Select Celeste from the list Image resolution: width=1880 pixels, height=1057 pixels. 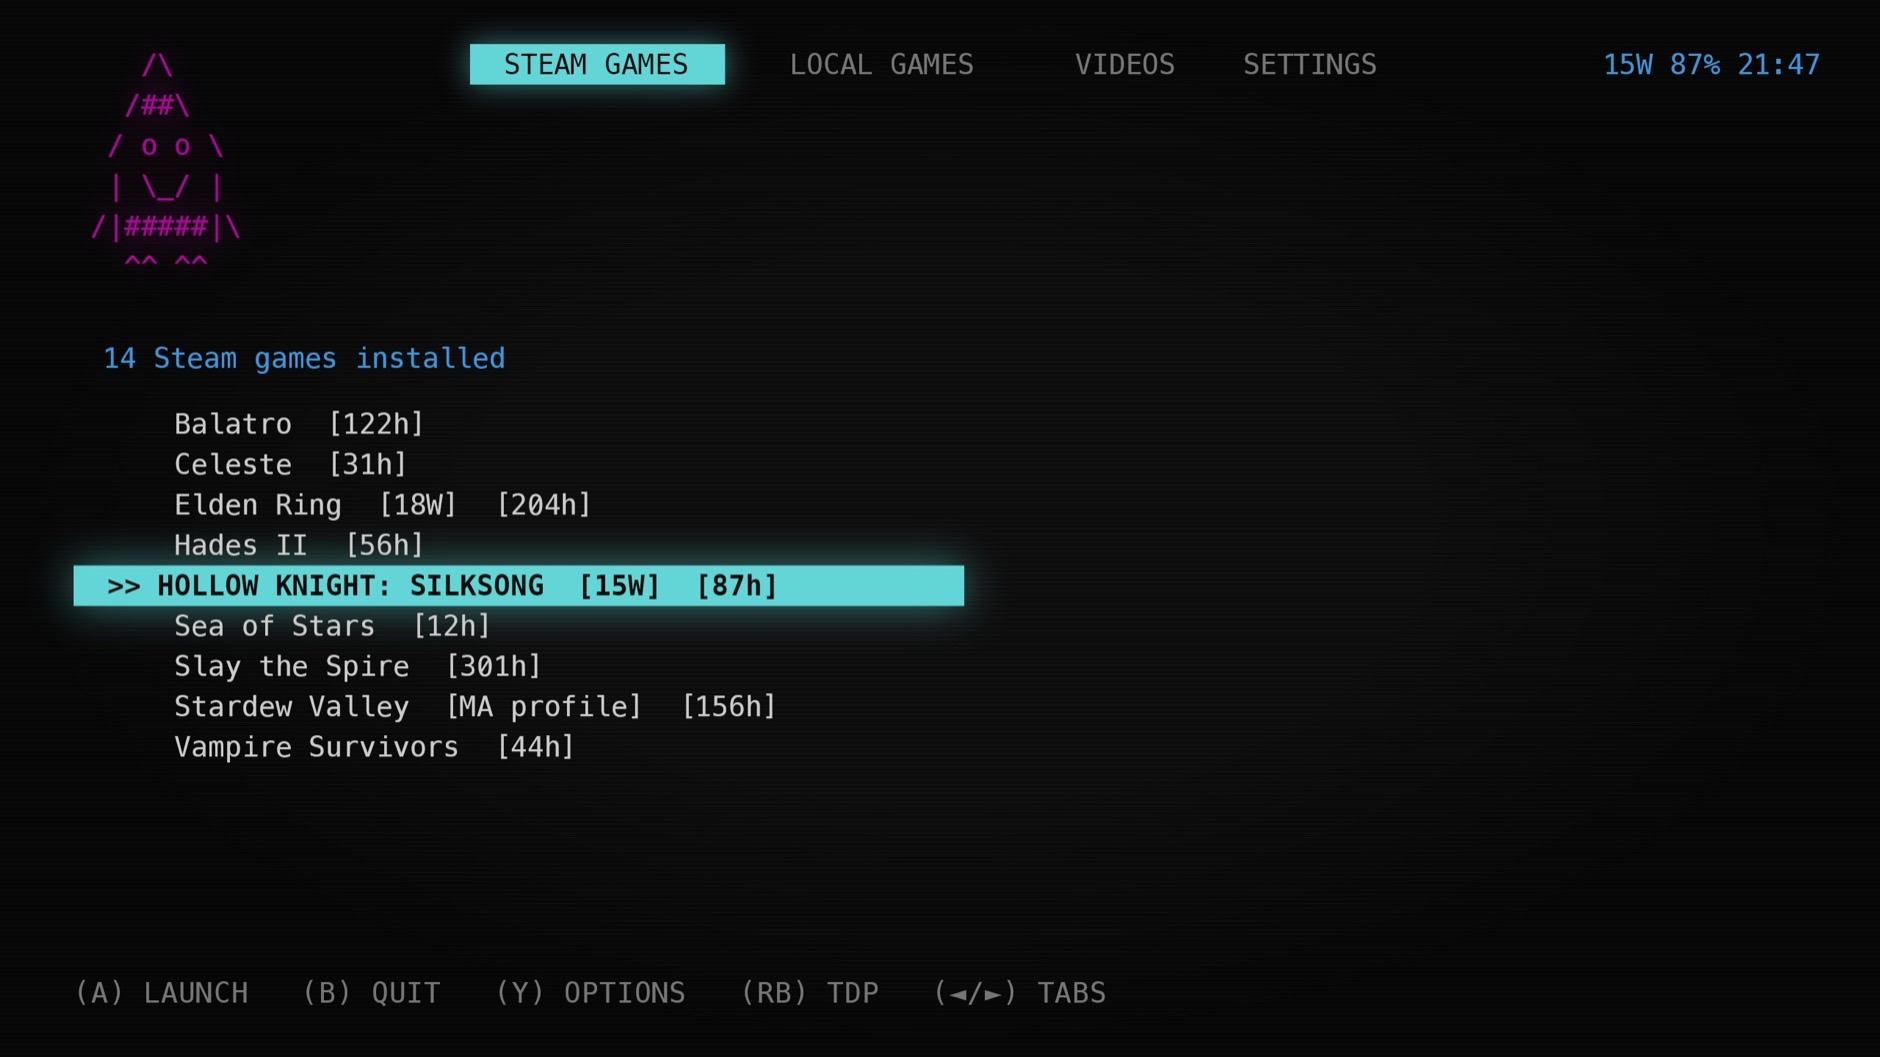tap(290, 464)
